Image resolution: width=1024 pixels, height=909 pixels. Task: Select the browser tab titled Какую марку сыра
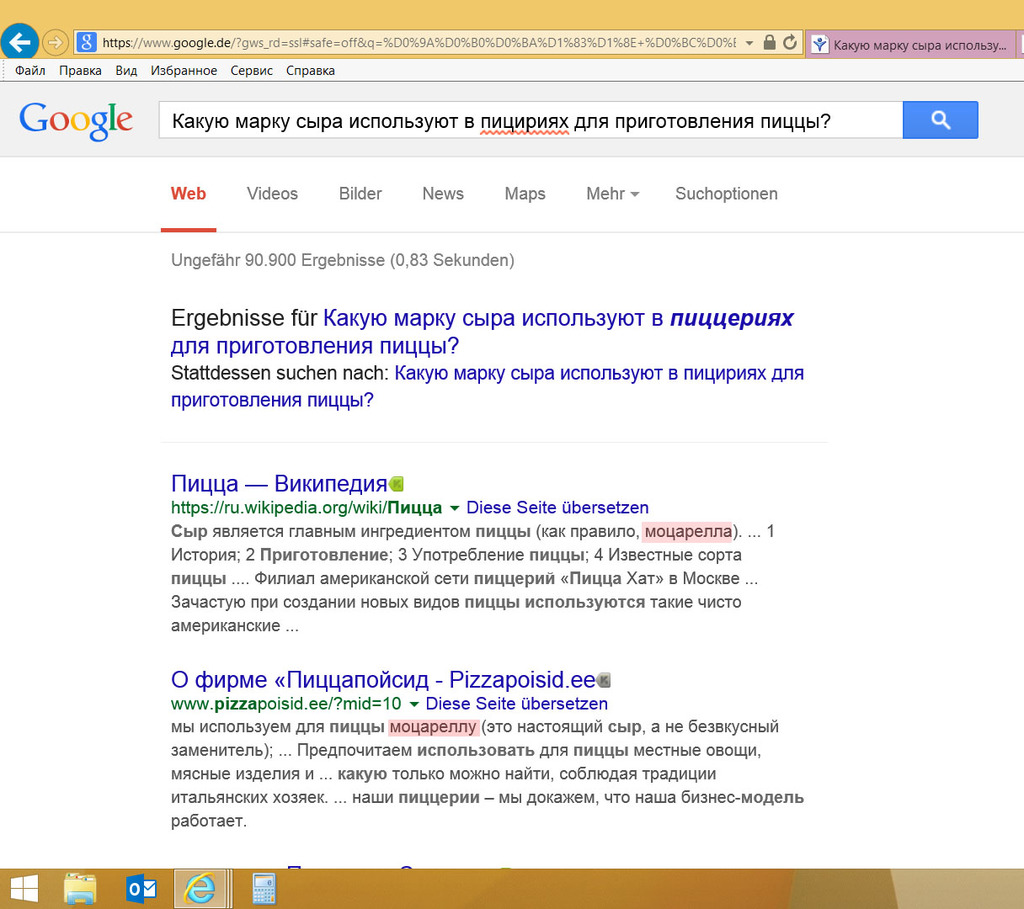tap(911, 44)
